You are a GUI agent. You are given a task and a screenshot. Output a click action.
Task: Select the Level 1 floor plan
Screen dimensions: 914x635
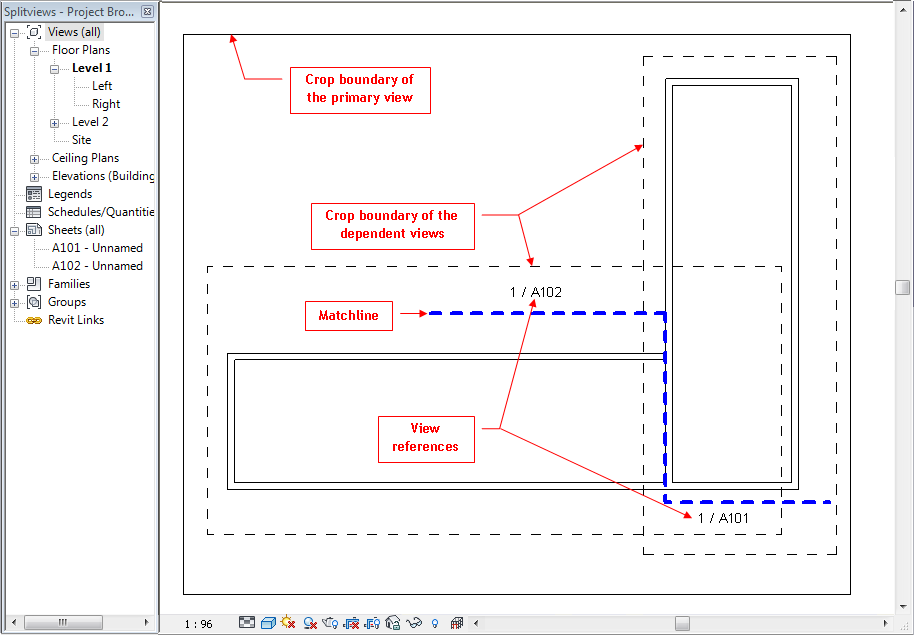click(x=92, y=68)
